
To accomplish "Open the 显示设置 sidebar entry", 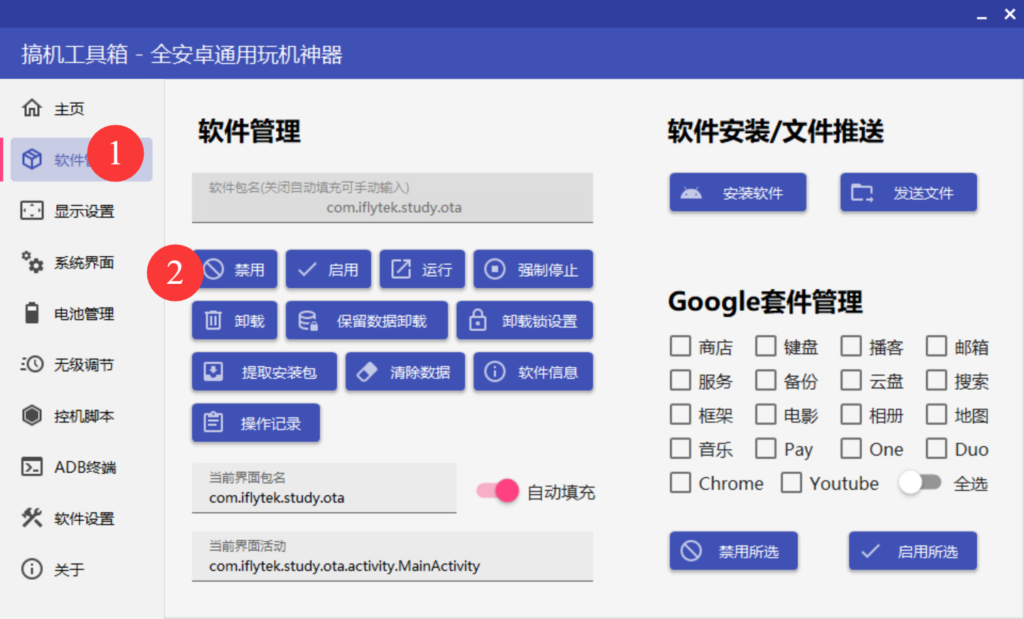I will (82, 211).
